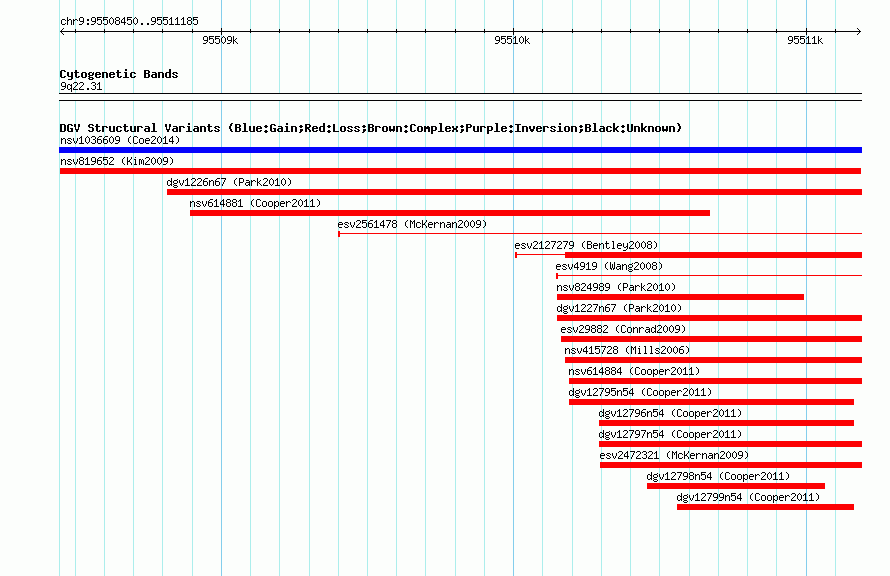Click esv2472321 (McKernan2009) label
The image size is (890, 576).
(674, 455)
